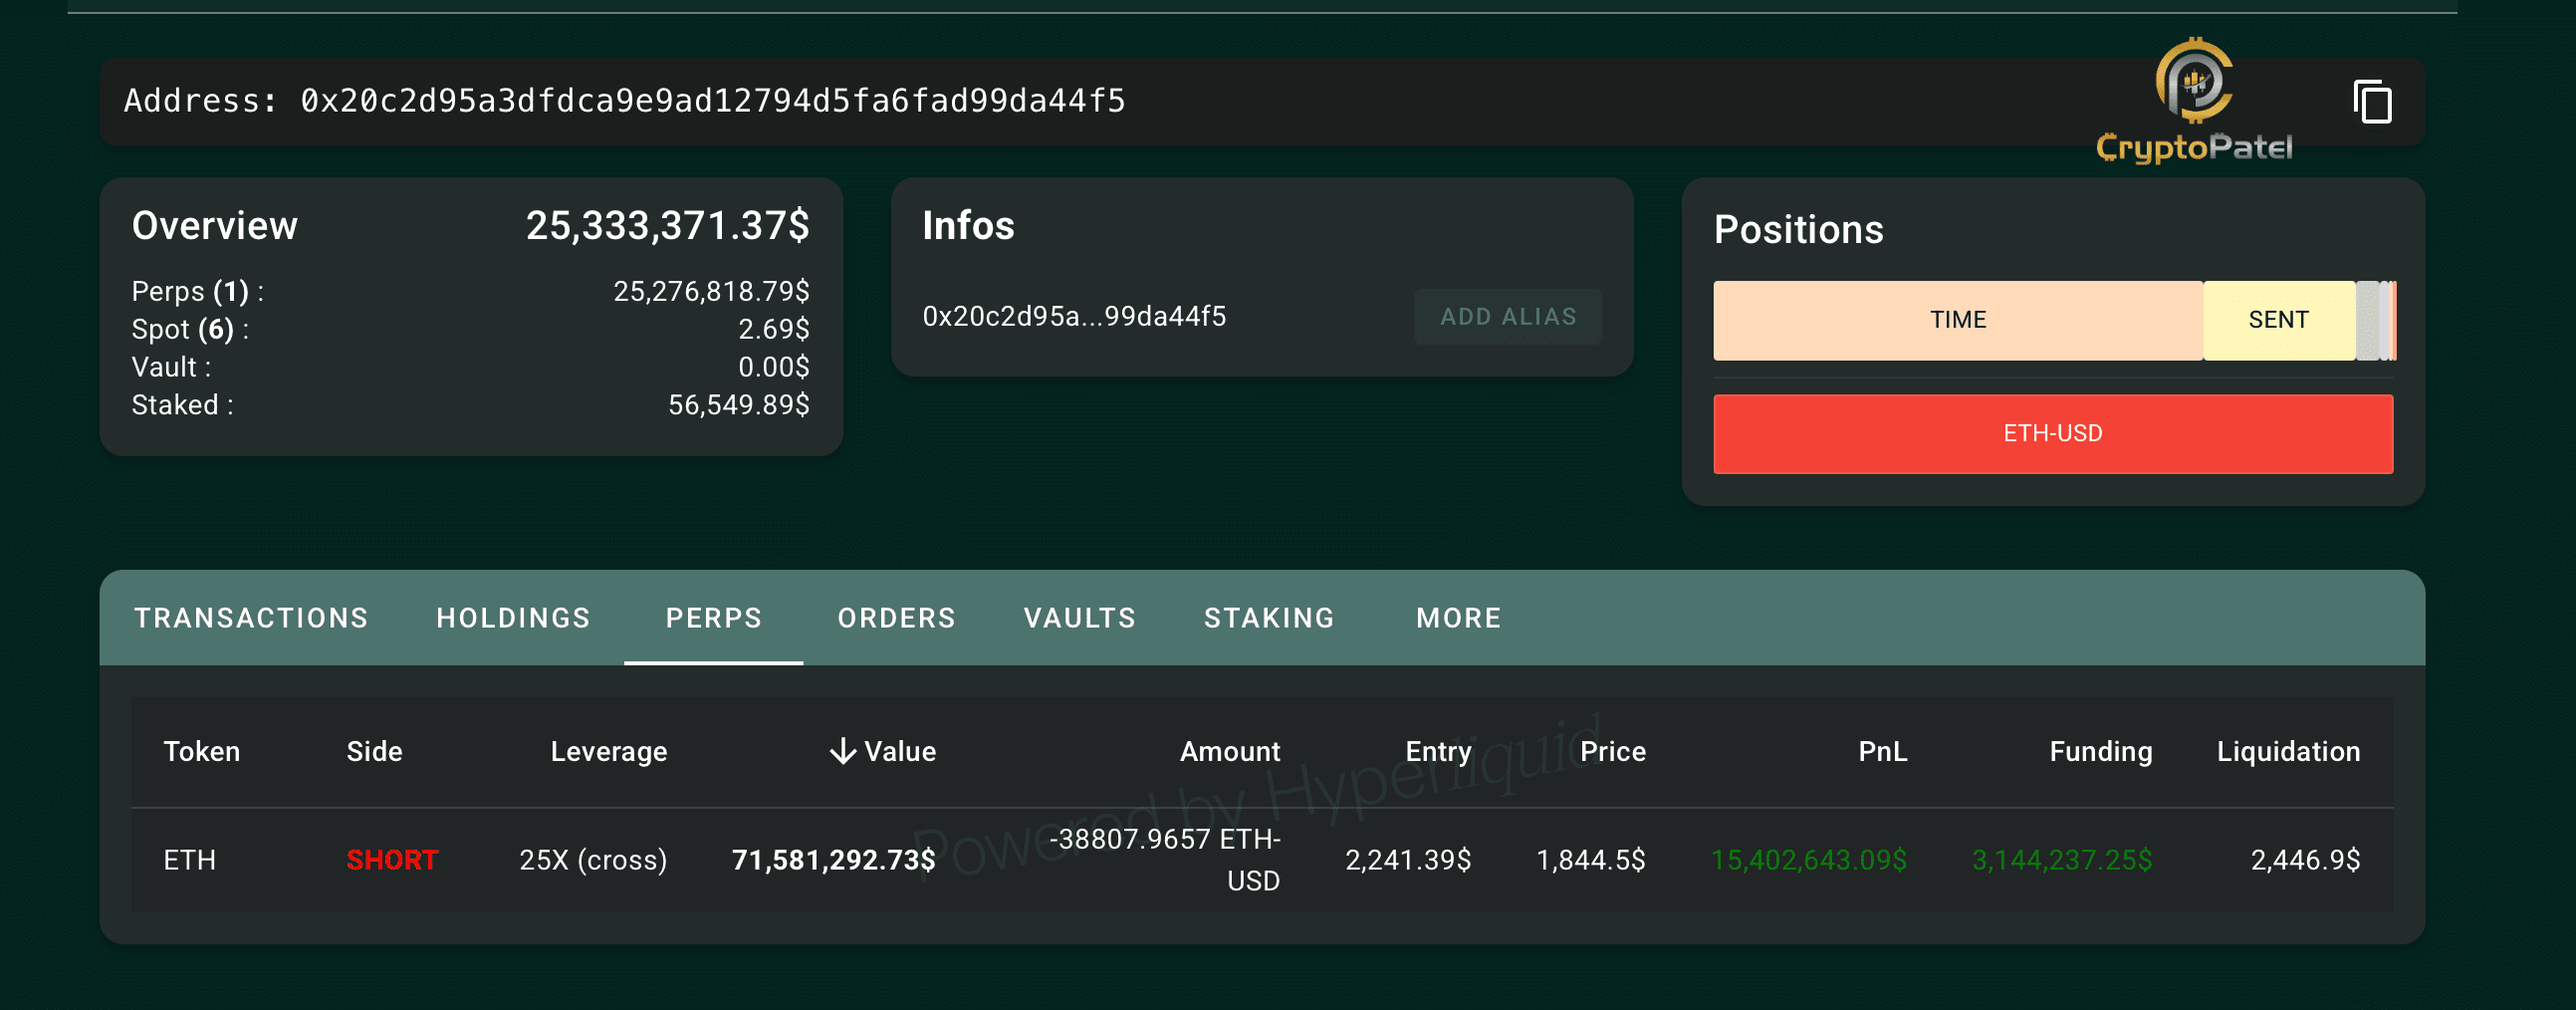
Task: Click the current price 1,844.5$
Action: pos(1590,860)
